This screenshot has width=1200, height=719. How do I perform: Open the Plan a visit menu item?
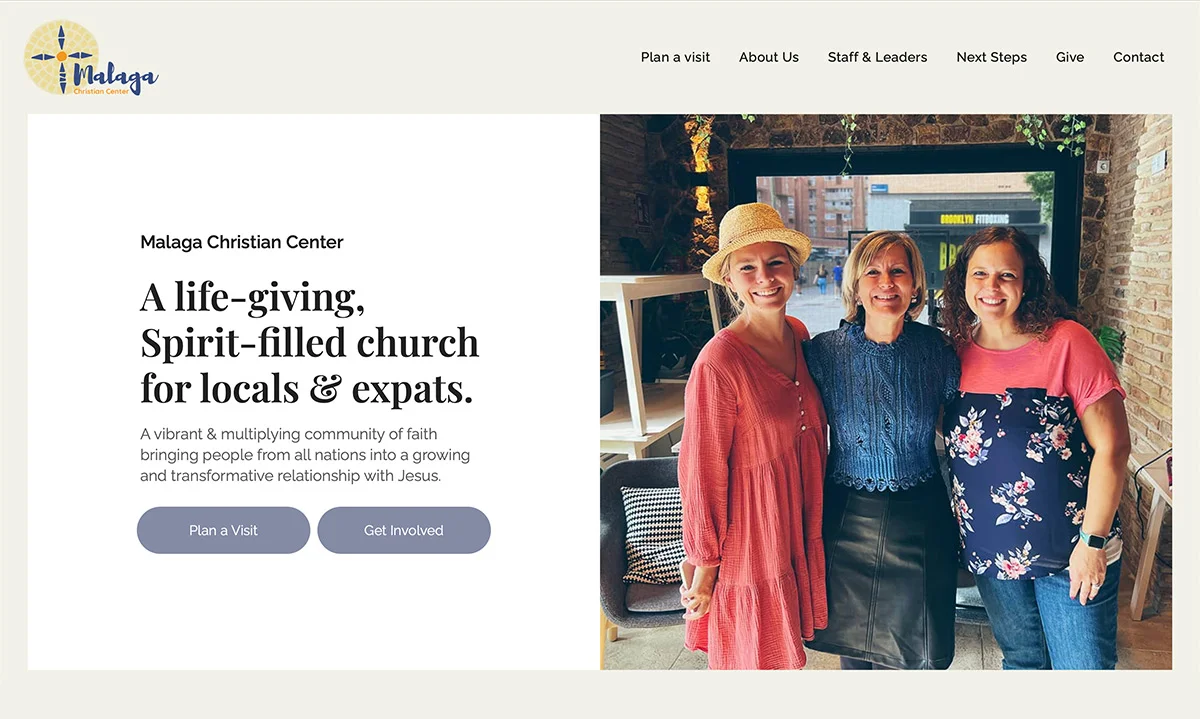point(675,57)
